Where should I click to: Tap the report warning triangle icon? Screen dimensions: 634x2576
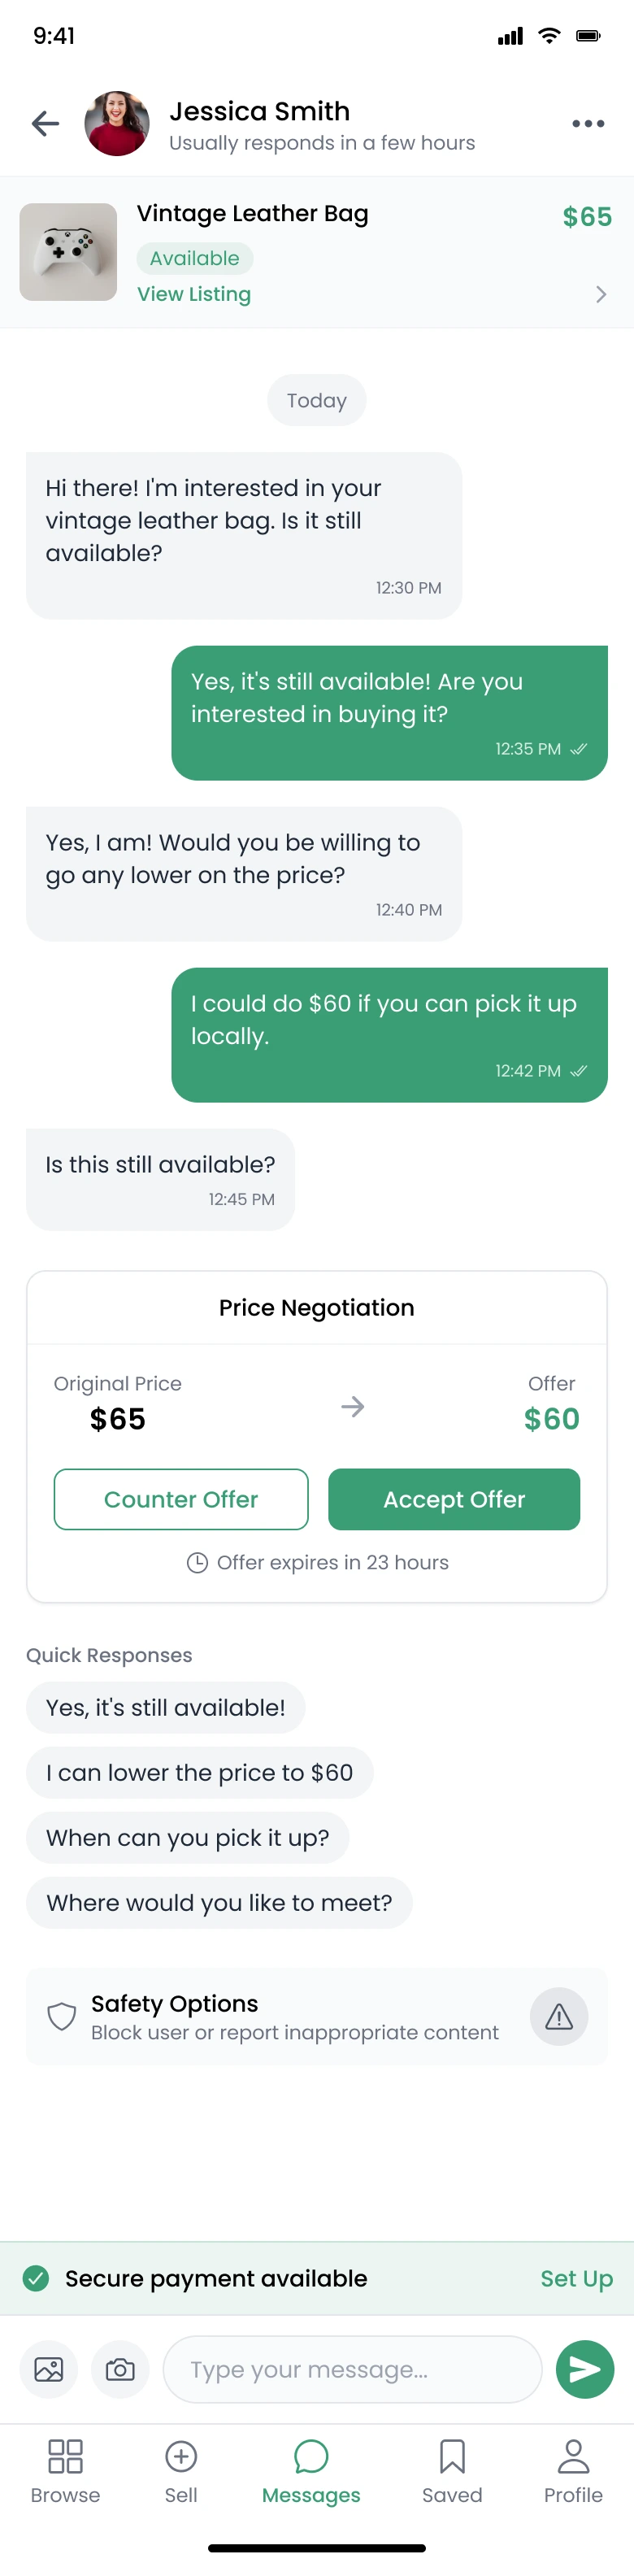point(558,2016)
